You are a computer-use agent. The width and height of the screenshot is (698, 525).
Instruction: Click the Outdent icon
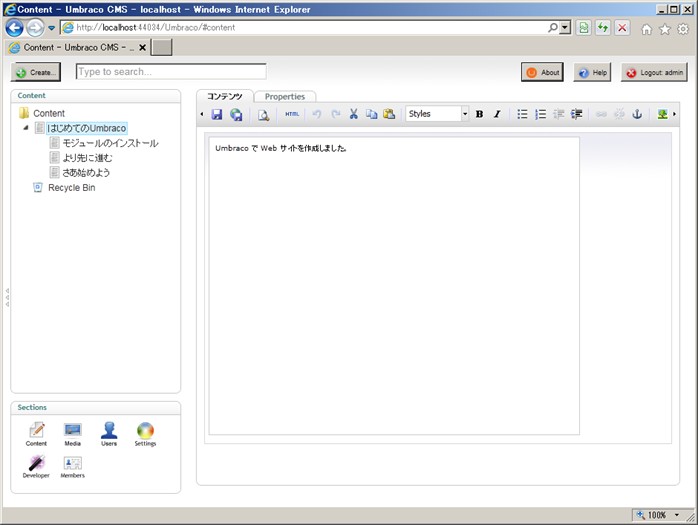558,114
